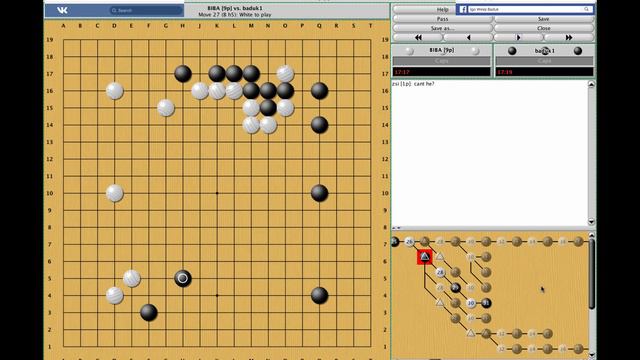Step forward one move

coord(518,38)
